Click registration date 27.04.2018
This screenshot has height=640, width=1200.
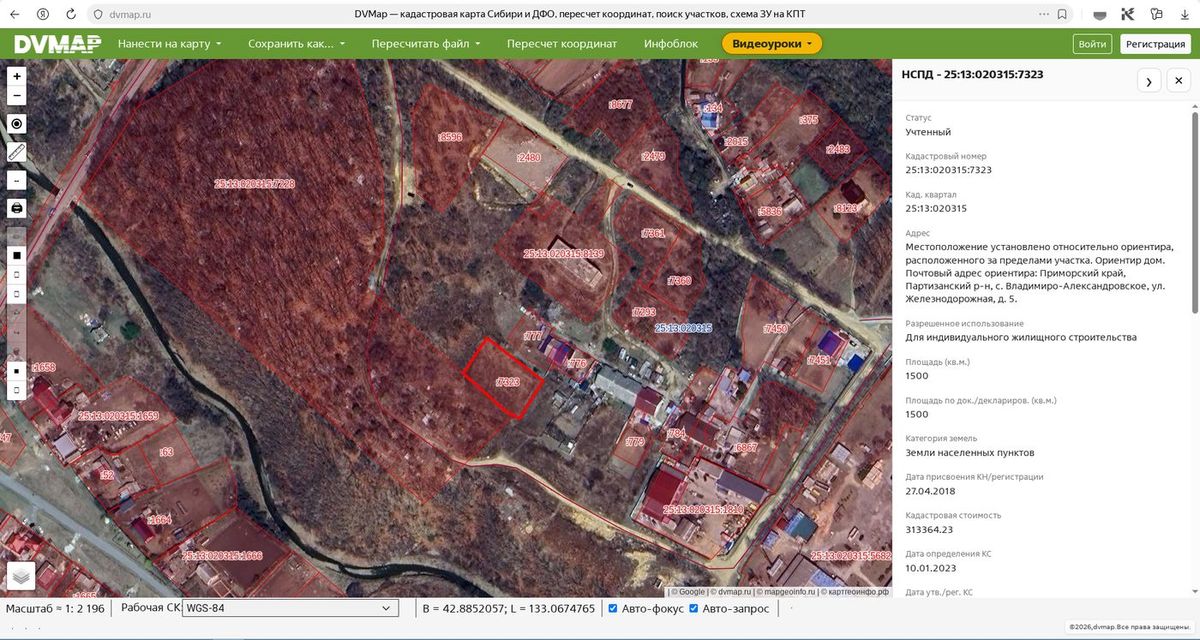pos(928,491)
